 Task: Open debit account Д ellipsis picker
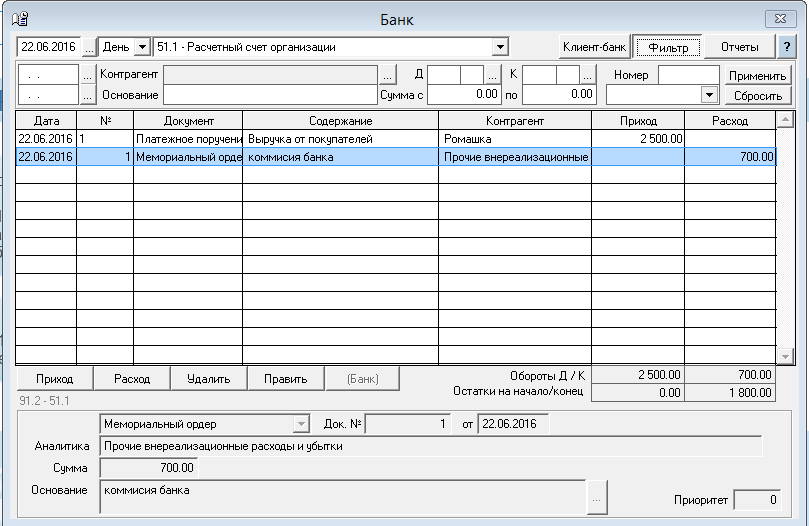pyautogui.click(x=492, y=75)
